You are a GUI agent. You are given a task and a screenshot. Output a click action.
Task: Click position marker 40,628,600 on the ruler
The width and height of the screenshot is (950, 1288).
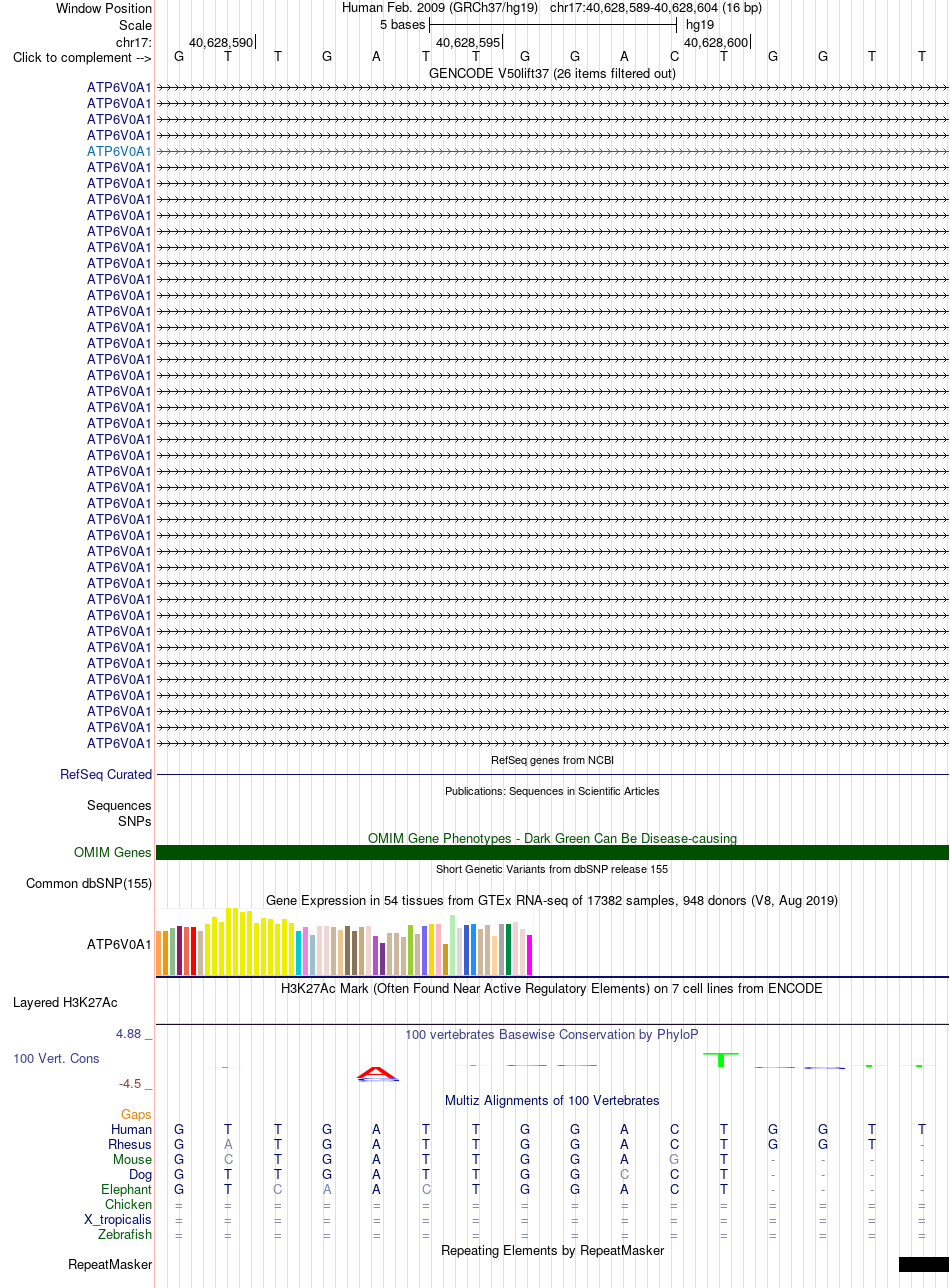tap(715, 42)
